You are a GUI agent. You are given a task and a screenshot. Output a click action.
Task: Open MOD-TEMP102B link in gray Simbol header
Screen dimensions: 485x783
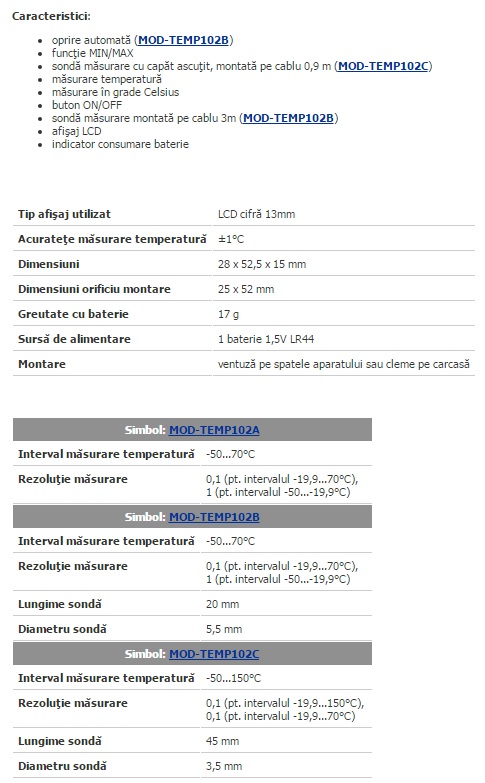tap(214, 517)
